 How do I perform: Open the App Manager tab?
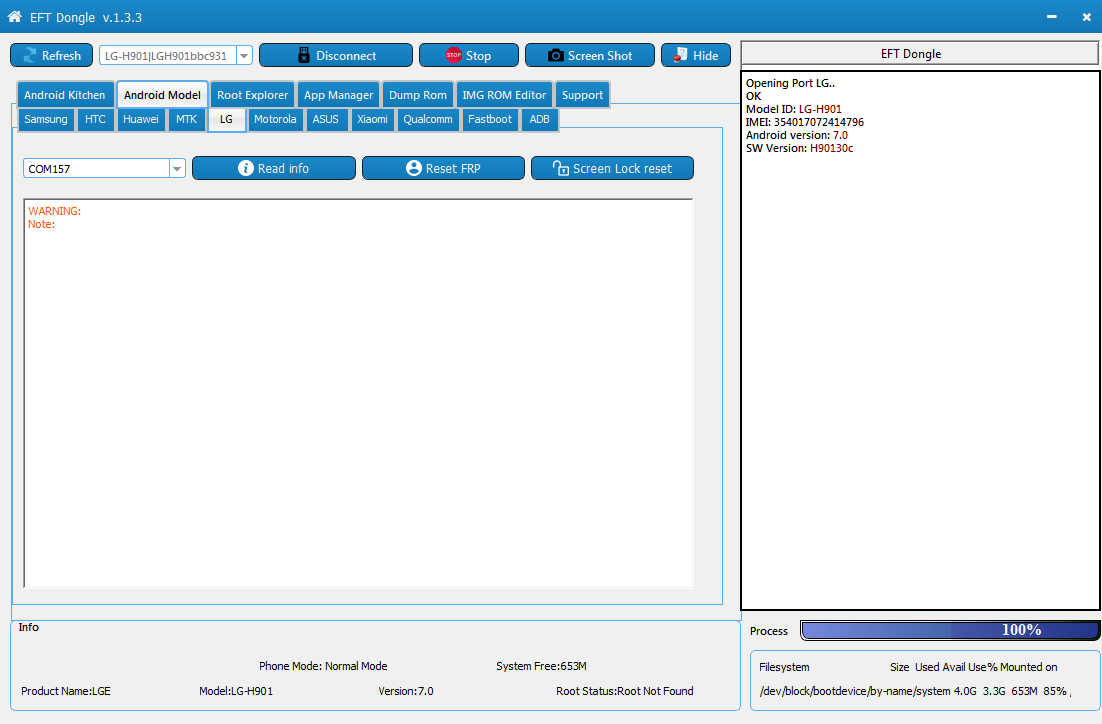click(x=338, y=95)
